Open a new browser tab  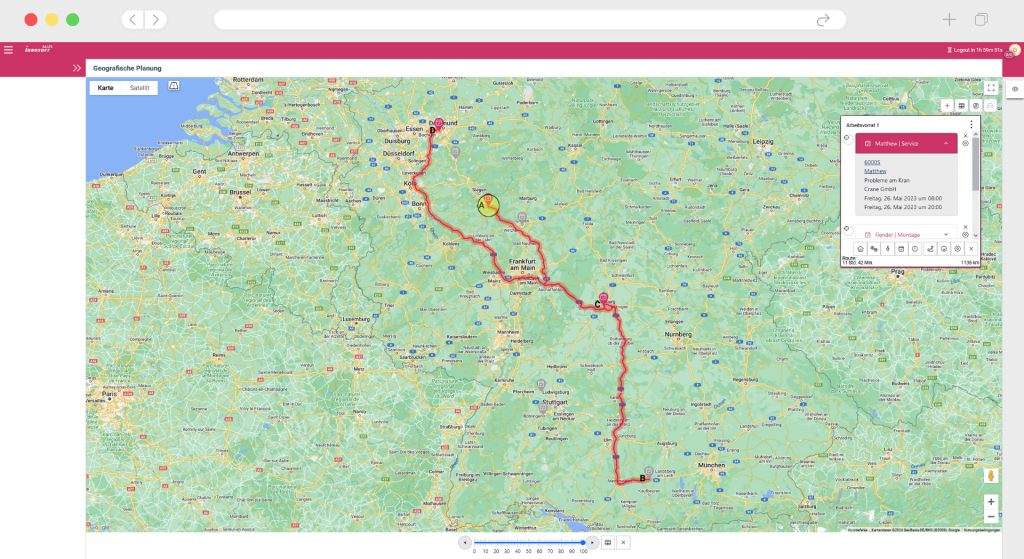tap(949, 20)
